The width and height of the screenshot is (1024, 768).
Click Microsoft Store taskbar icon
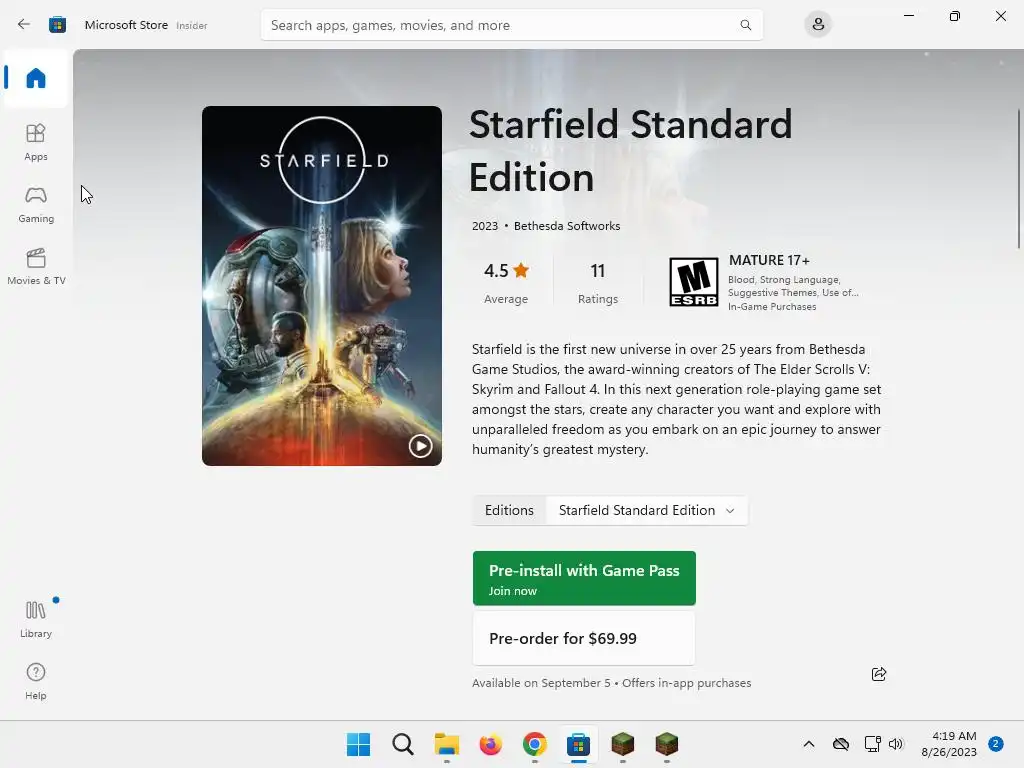point(579,744)
